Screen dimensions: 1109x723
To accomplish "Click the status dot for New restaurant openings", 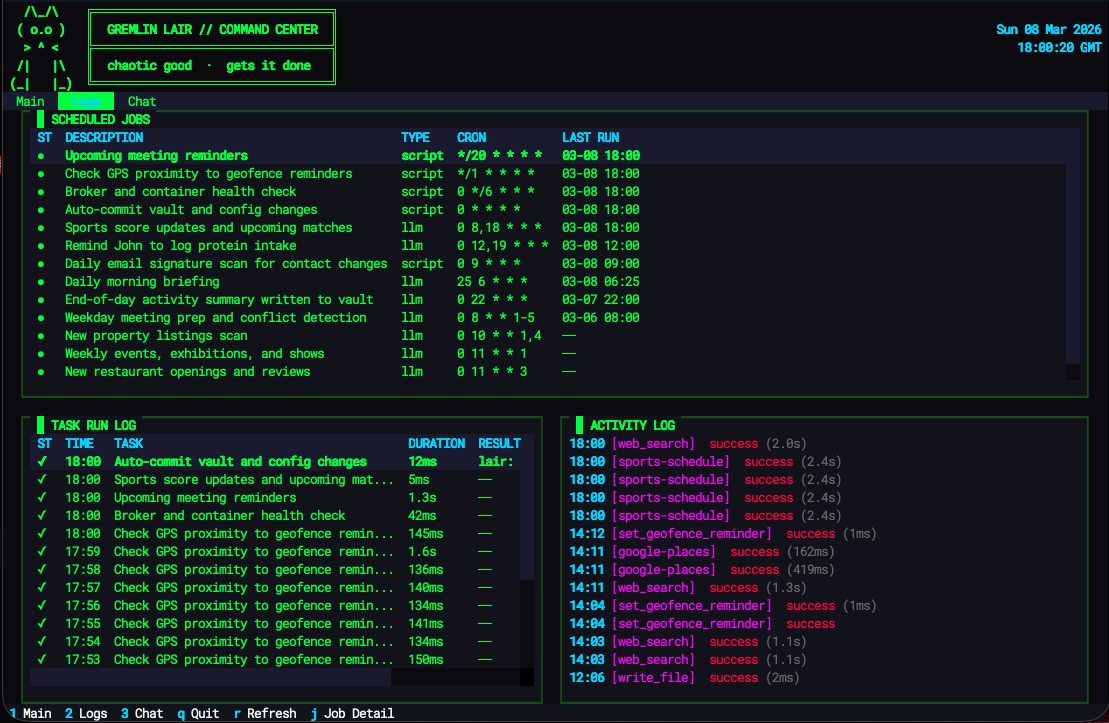I will click(x=41, y=371).
